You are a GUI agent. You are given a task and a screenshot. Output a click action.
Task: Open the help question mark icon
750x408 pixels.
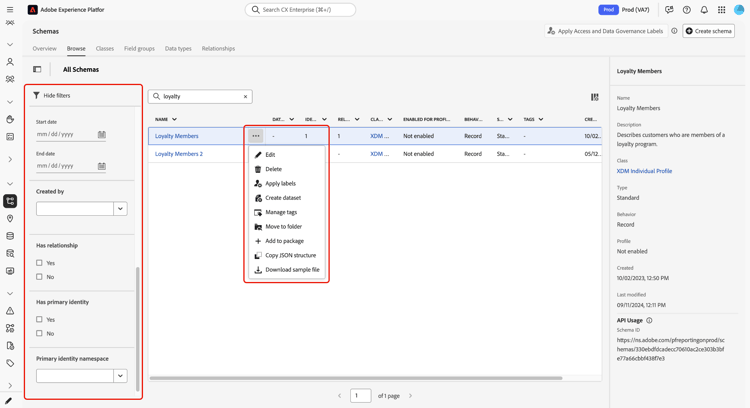(x=687, y=10)
